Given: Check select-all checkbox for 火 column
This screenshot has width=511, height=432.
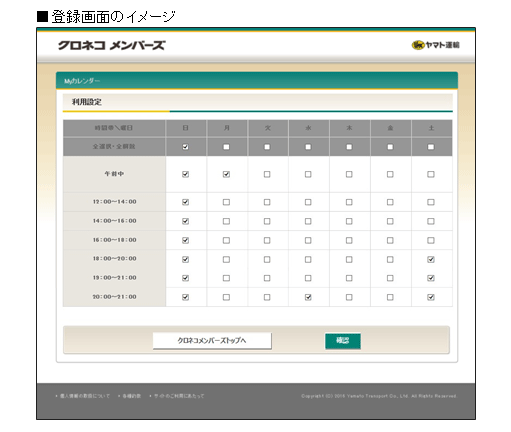Looking at the screenshot, I should pyautogui.click(x=267, y=147).
